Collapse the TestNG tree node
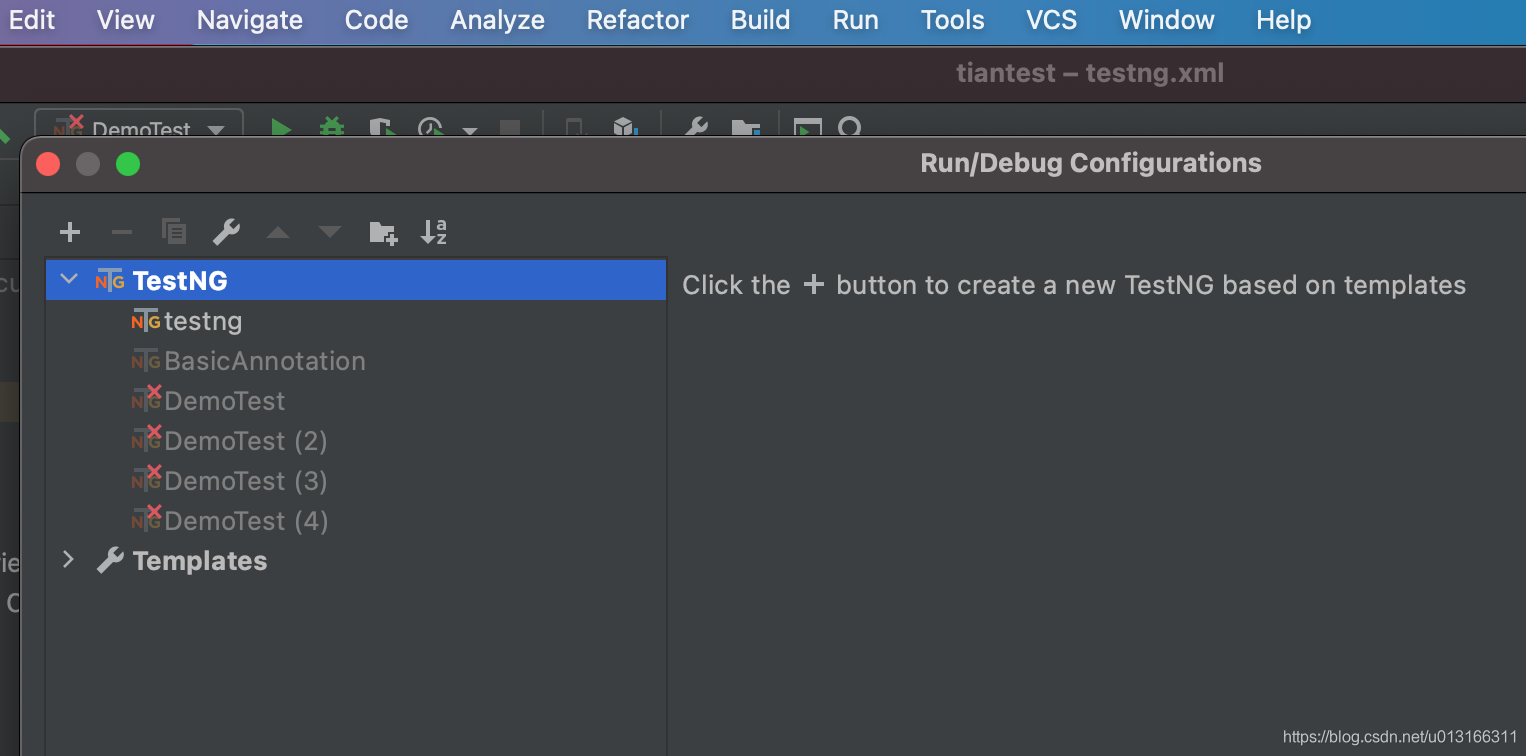Screen dimensions: 1526x756 69,280
